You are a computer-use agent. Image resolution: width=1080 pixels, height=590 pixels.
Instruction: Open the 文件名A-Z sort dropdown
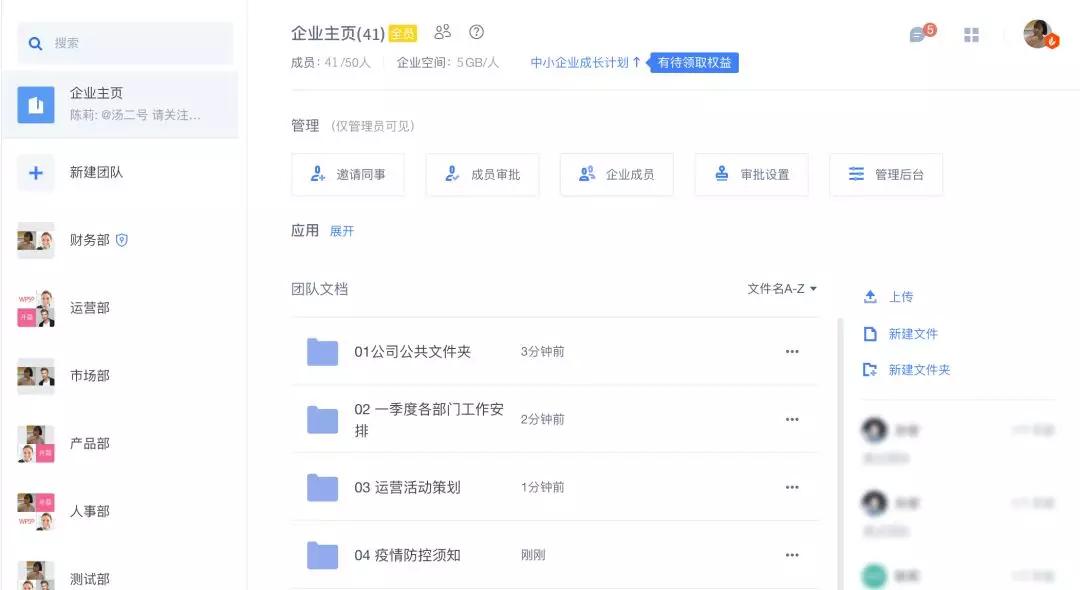tap(778, 287)
